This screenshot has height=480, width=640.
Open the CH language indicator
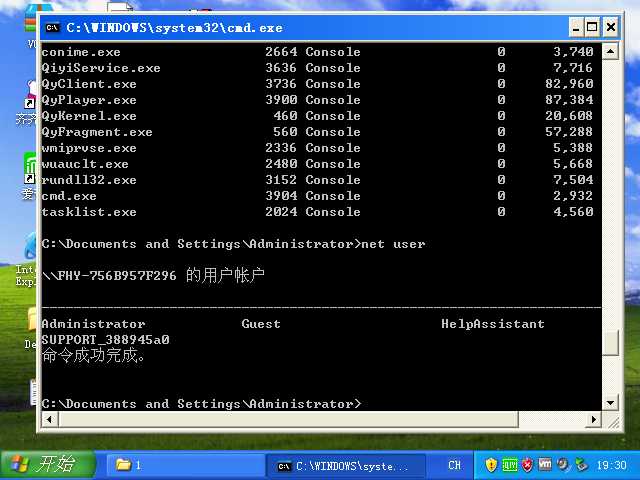point(454,465)
